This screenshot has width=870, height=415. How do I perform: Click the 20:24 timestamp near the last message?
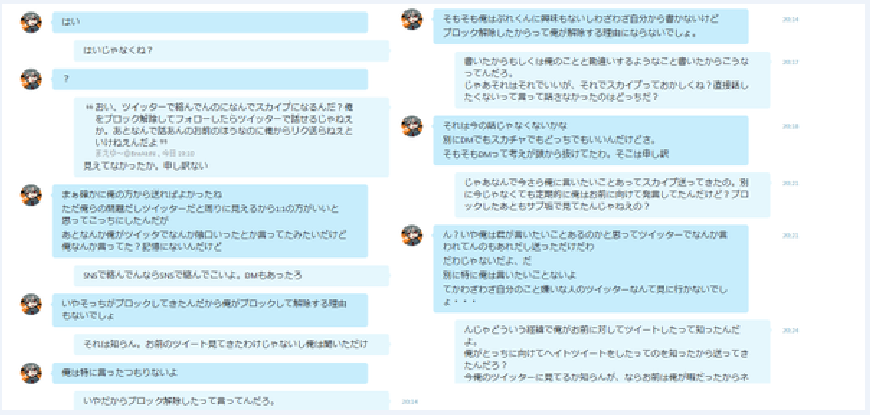click(x=790, y=331)
